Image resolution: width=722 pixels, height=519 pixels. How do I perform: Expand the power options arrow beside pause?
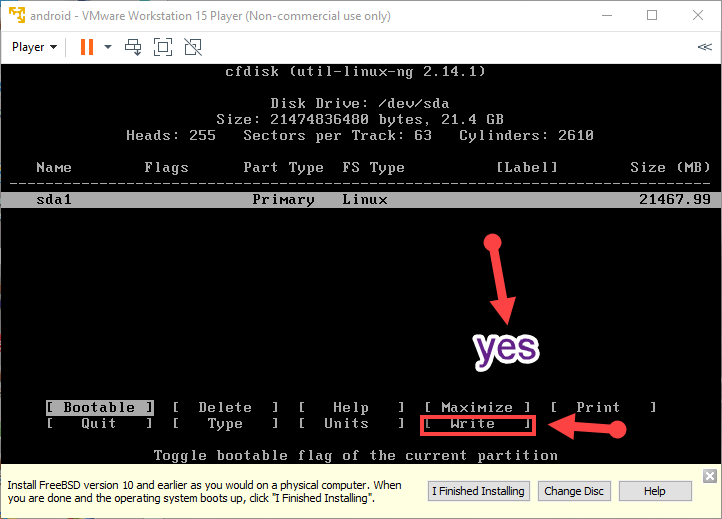coord(107,47)
